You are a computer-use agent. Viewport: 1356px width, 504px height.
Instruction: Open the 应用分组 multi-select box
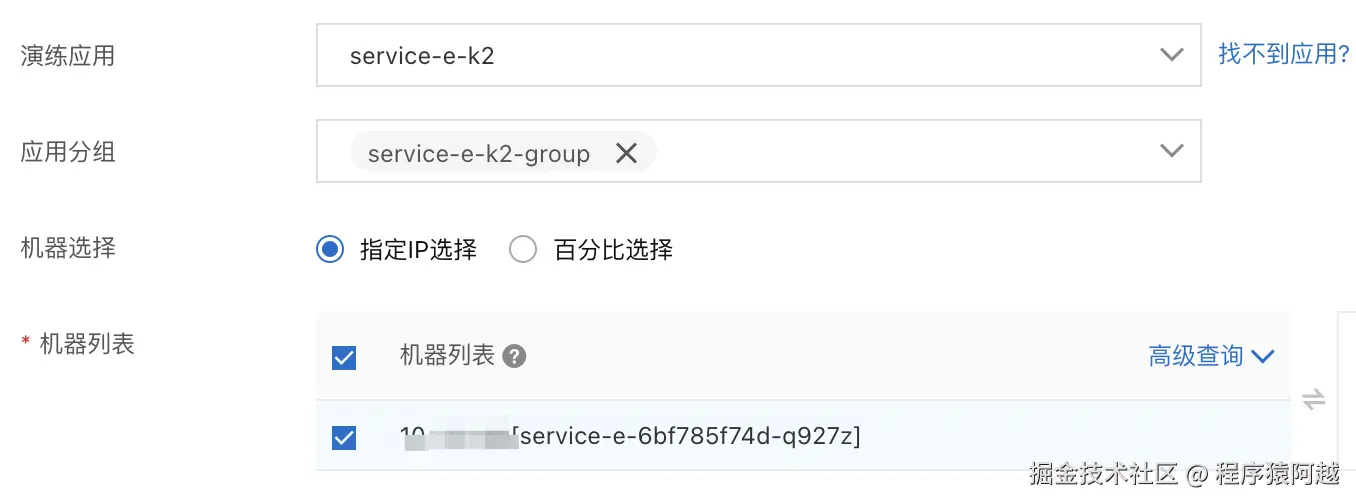pos(900,152)
